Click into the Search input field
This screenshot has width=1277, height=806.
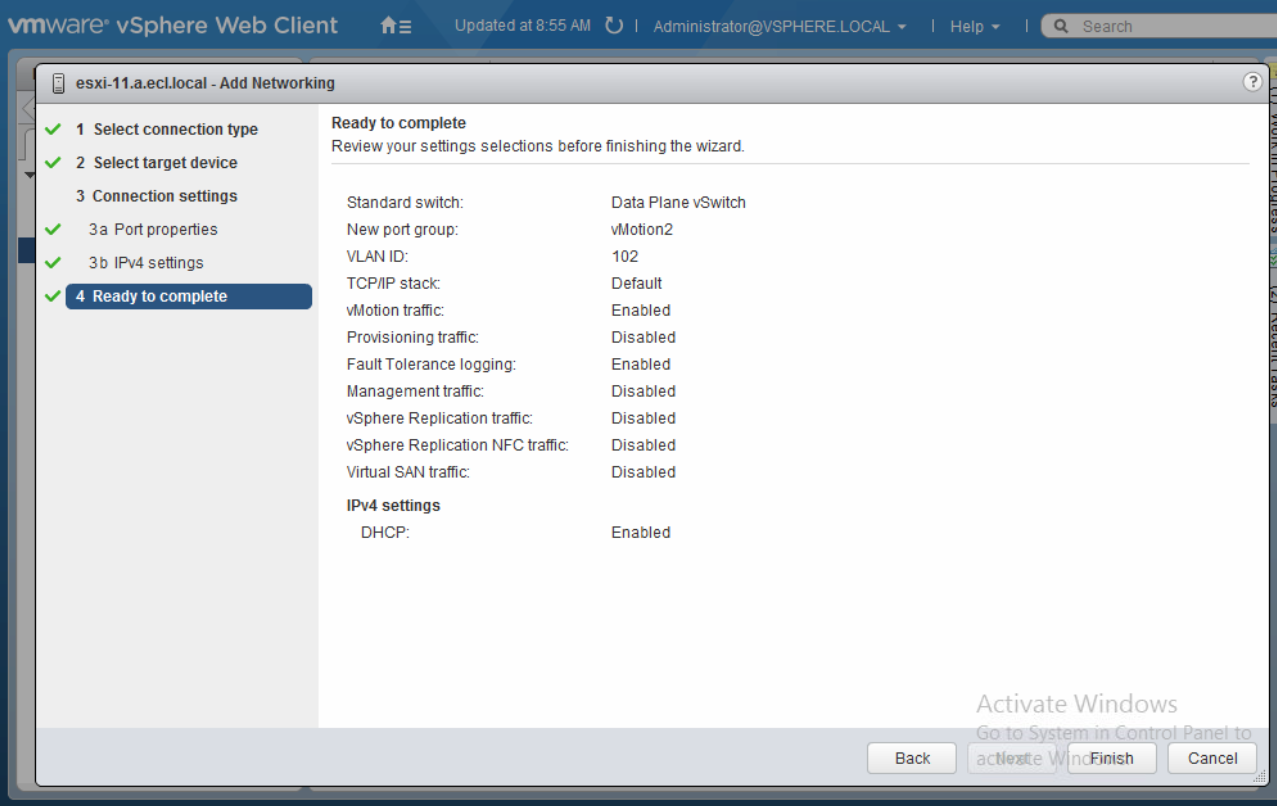pos(1170,27)
